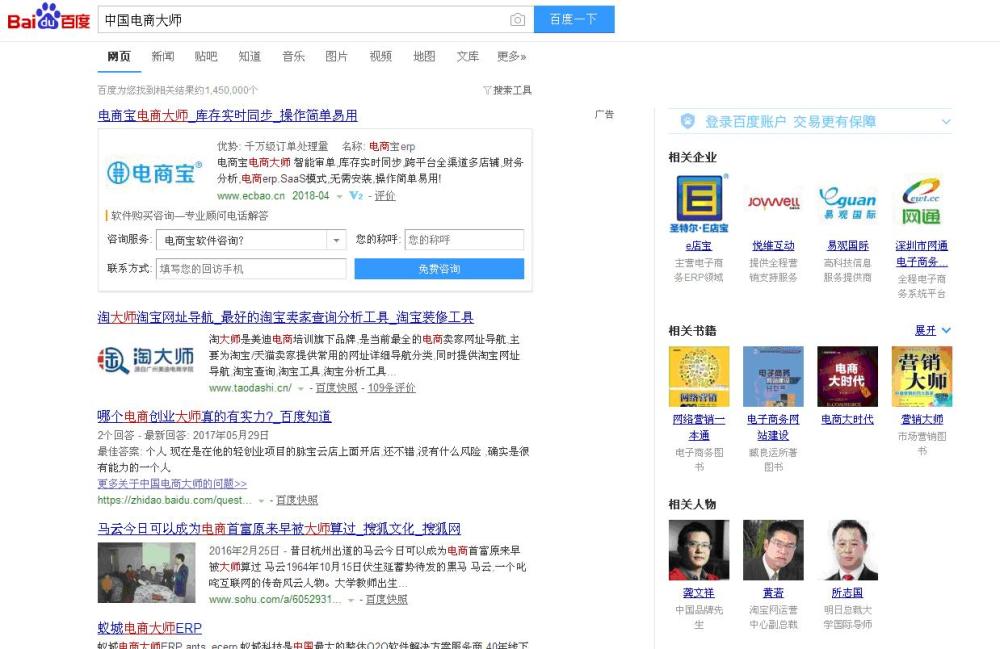This screenshot has height=649, width=1000.
Task: Switch to 视频 tab
Action: tap(381, 56)
